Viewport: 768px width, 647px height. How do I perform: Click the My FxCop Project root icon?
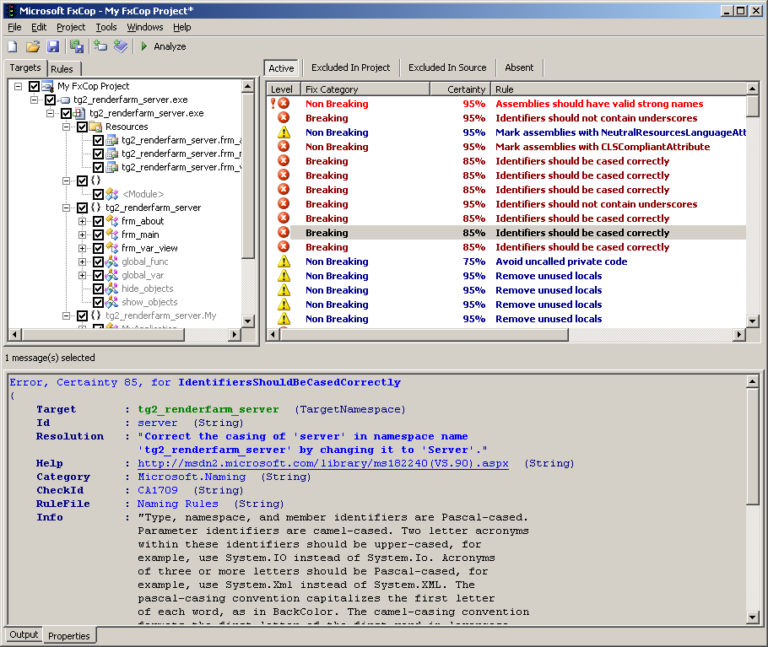pos(48,87)
